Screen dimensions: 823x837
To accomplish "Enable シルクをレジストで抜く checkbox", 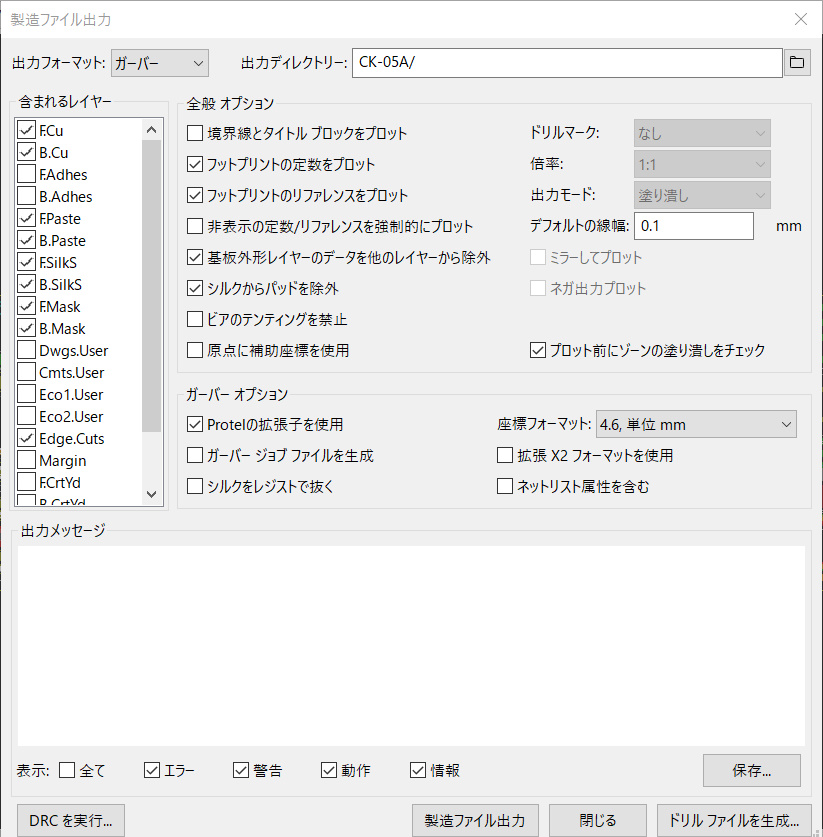I will pyautogui.click(x=195, y=486).
